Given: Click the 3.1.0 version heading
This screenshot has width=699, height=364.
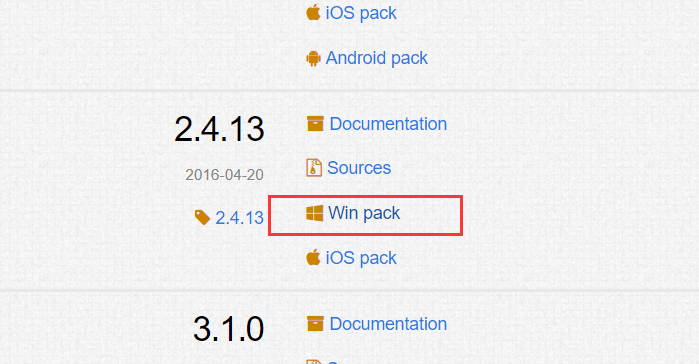Looking at the screenshot, I should click(x=228, y=329).
